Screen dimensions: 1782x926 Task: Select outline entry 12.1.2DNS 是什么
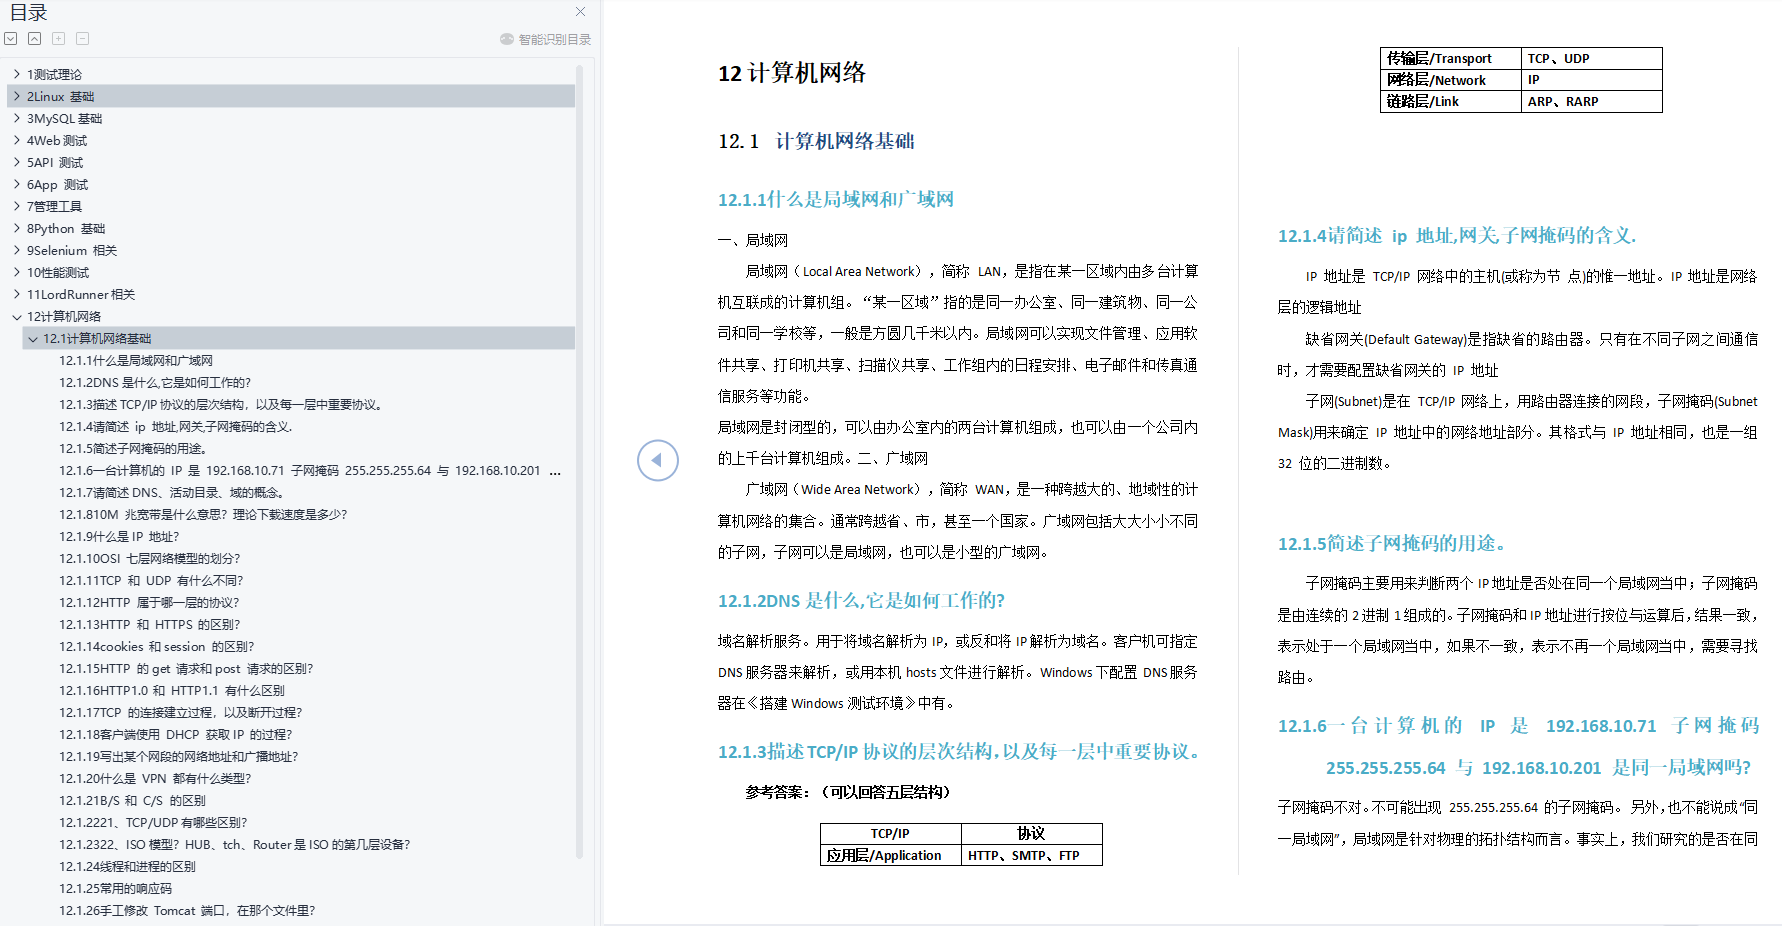(155, 382)
